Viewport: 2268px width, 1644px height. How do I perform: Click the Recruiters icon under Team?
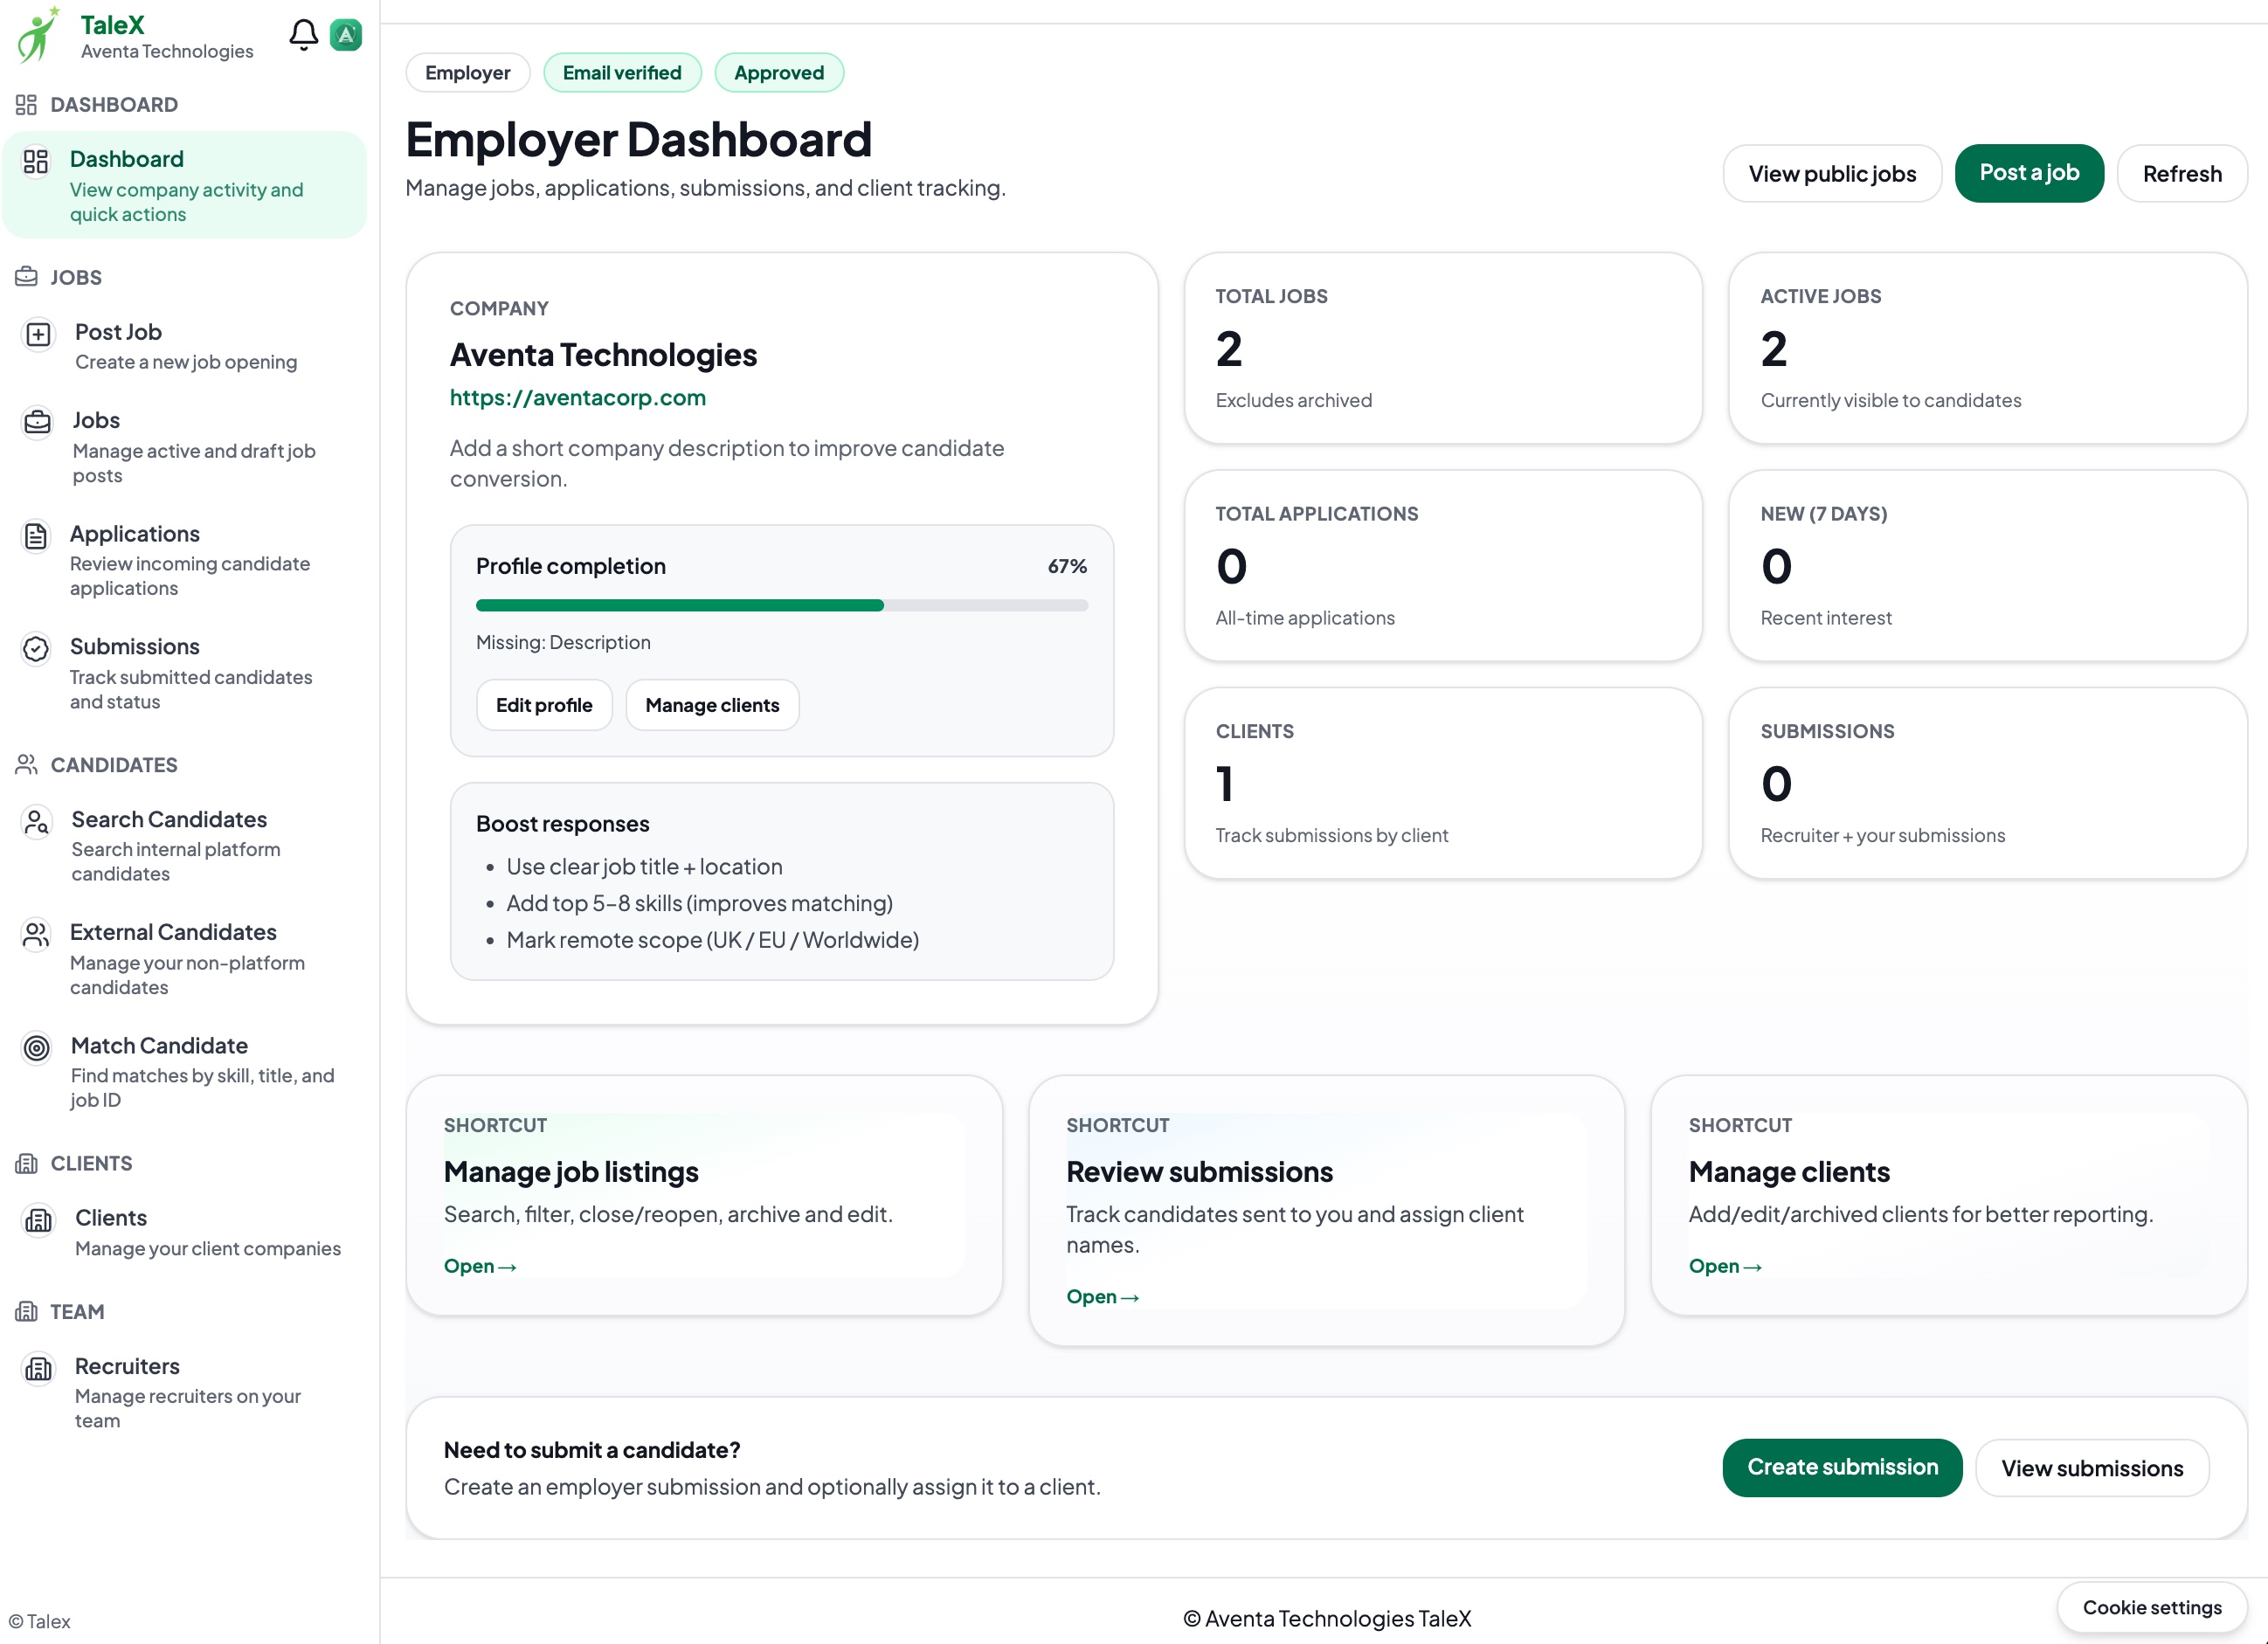(37, 1369)
